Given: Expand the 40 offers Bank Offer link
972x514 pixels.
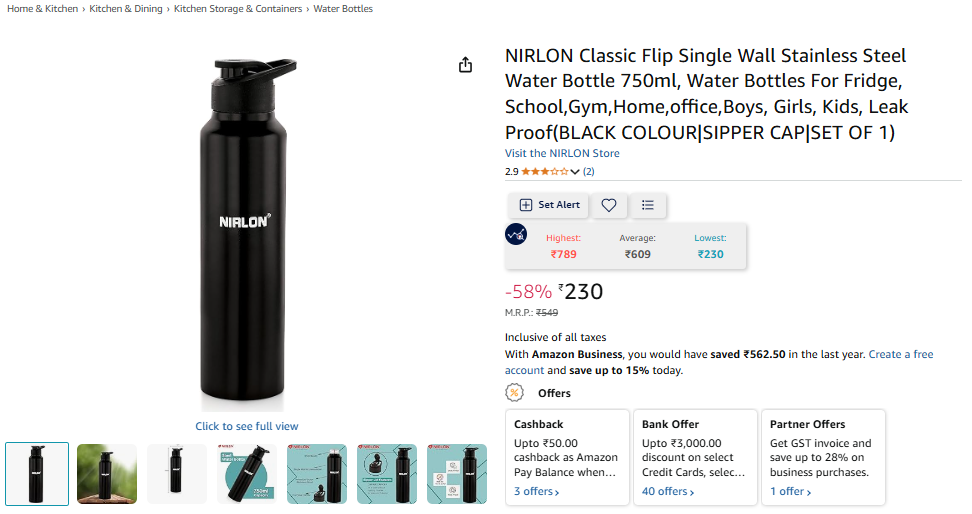Looking at the screenshot, I should click(667, 491).
